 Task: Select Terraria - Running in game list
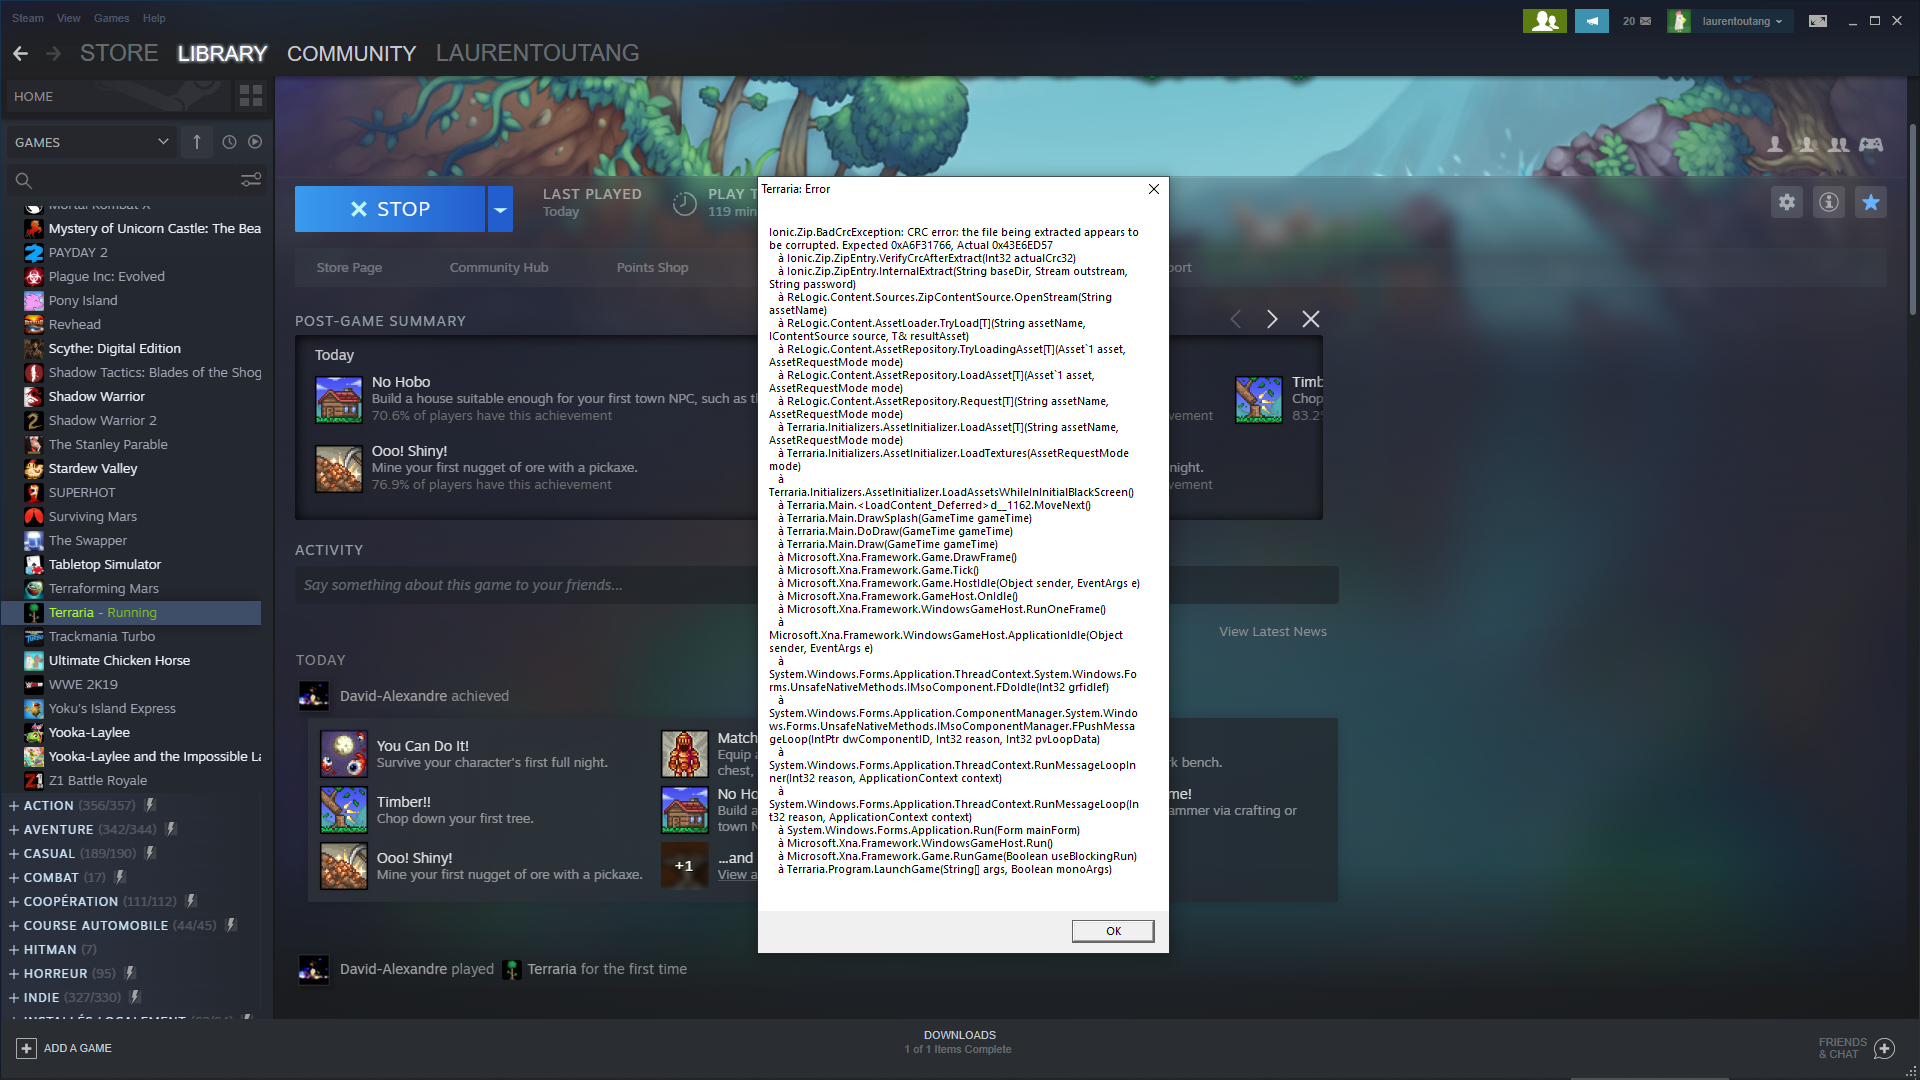[131, 612]
